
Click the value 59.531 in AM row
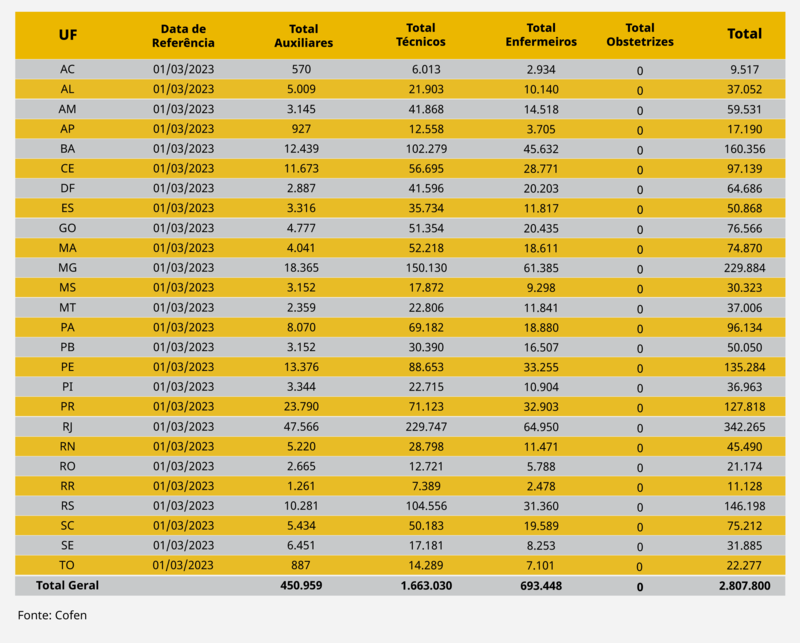[744, 109]
